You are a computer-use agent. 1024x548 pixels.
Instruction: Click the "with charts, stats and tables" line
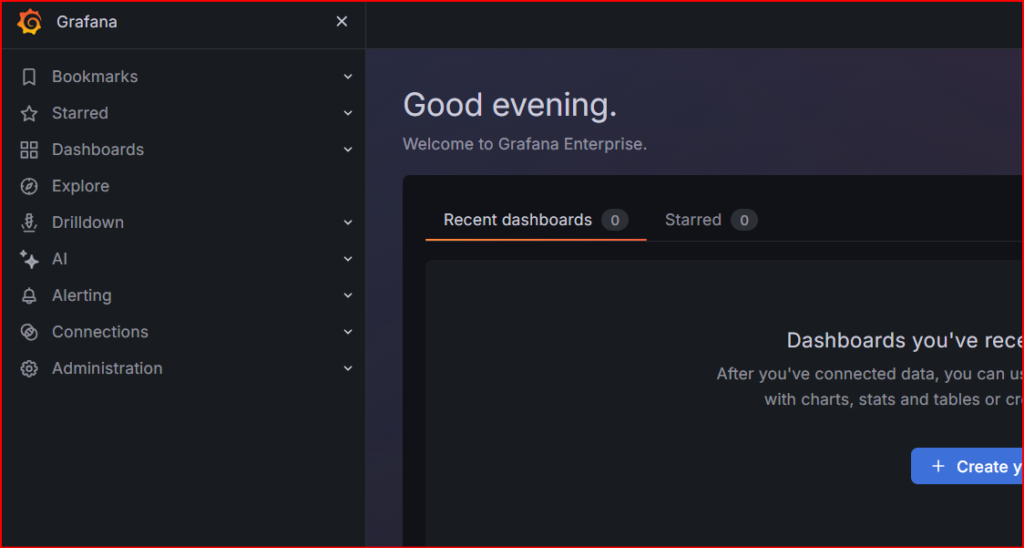tap(893, 399)
